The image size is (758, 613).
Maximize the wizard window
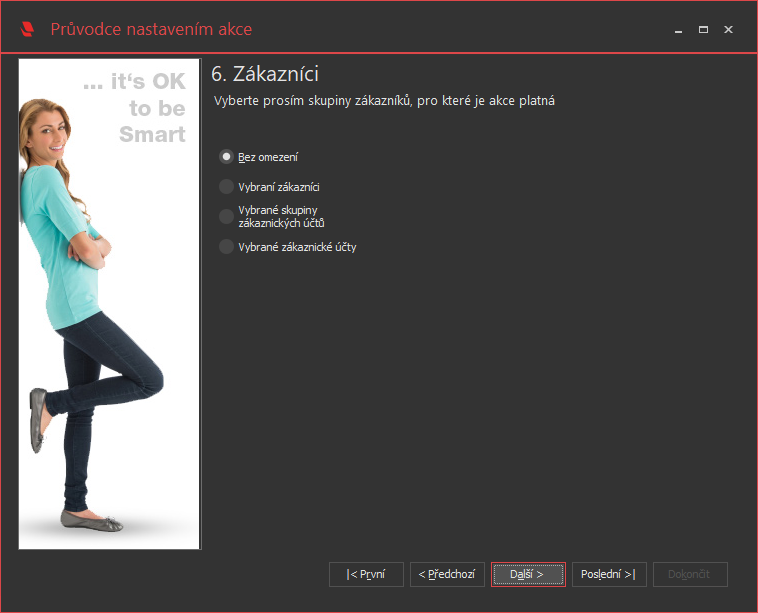coord(703,30)
